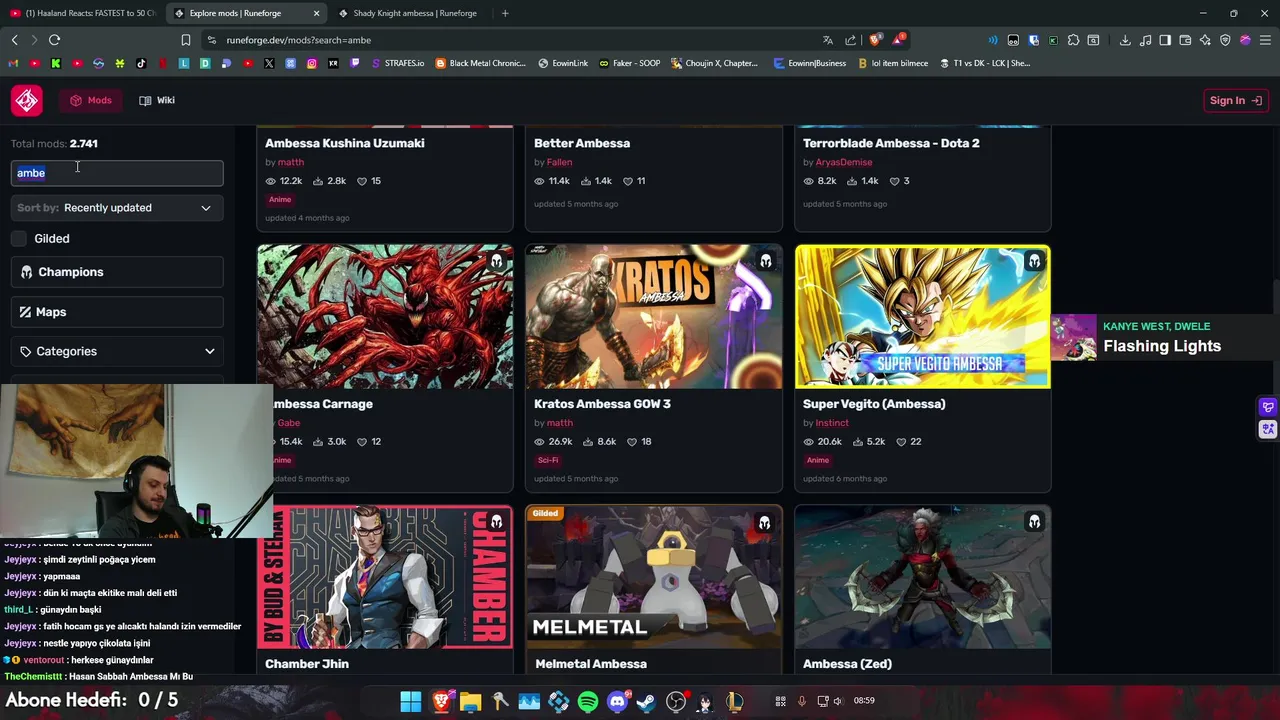Open the Windows Start button

(411, 702)
